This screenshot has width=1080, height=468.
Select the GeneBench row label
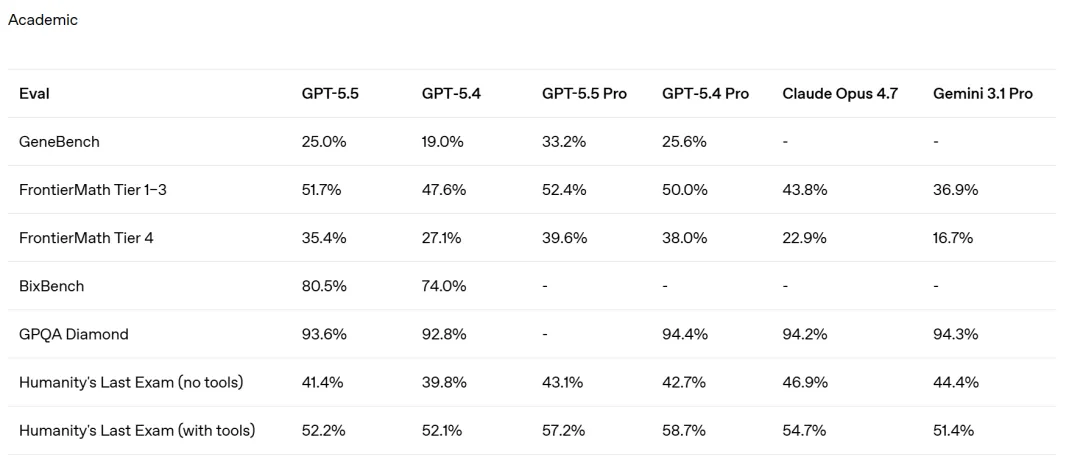[x=59, y=142]
